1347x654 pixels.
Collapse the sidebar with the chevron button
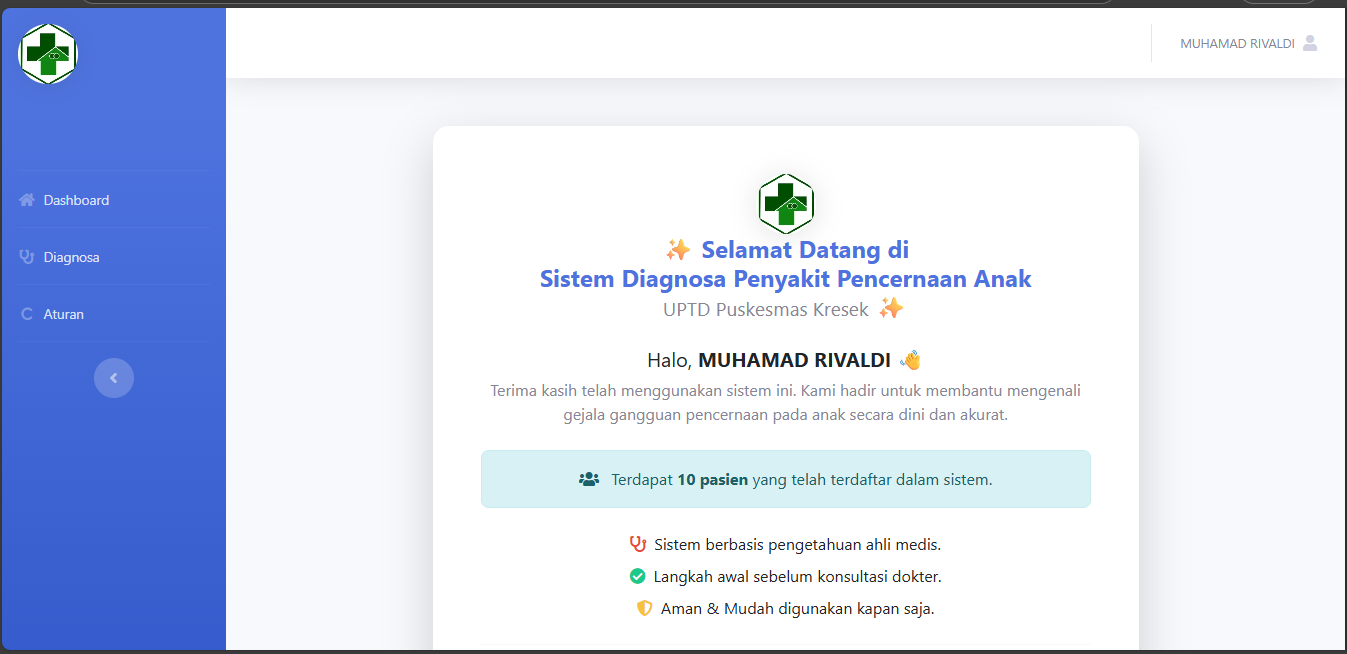[114, 378]
